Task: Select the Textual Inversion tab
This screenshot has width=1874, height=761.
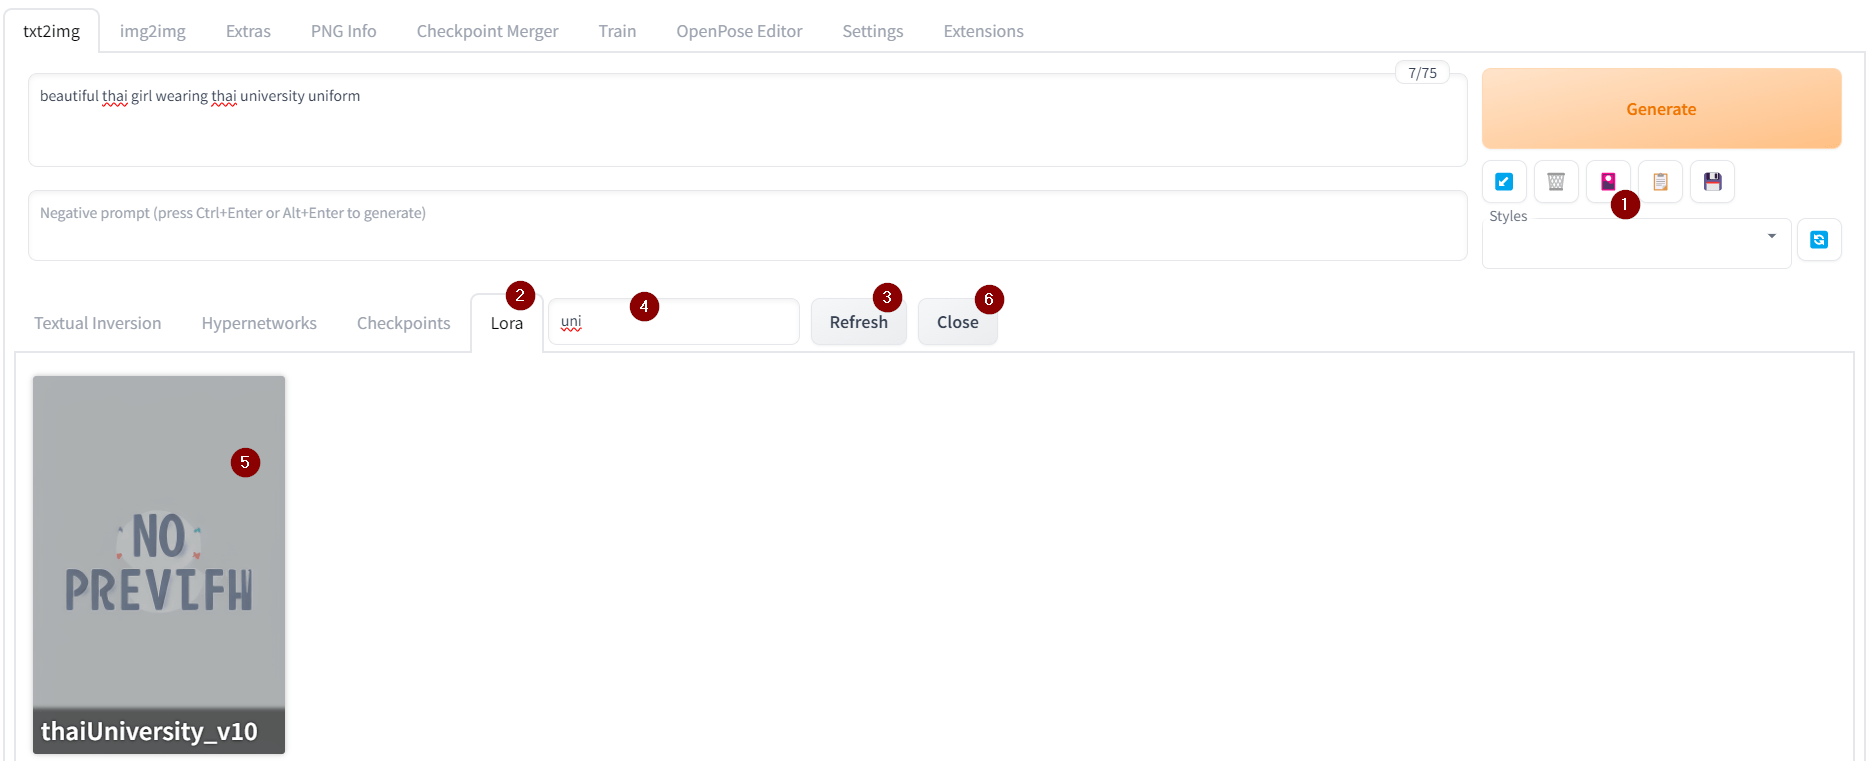Action: point(97,323)
